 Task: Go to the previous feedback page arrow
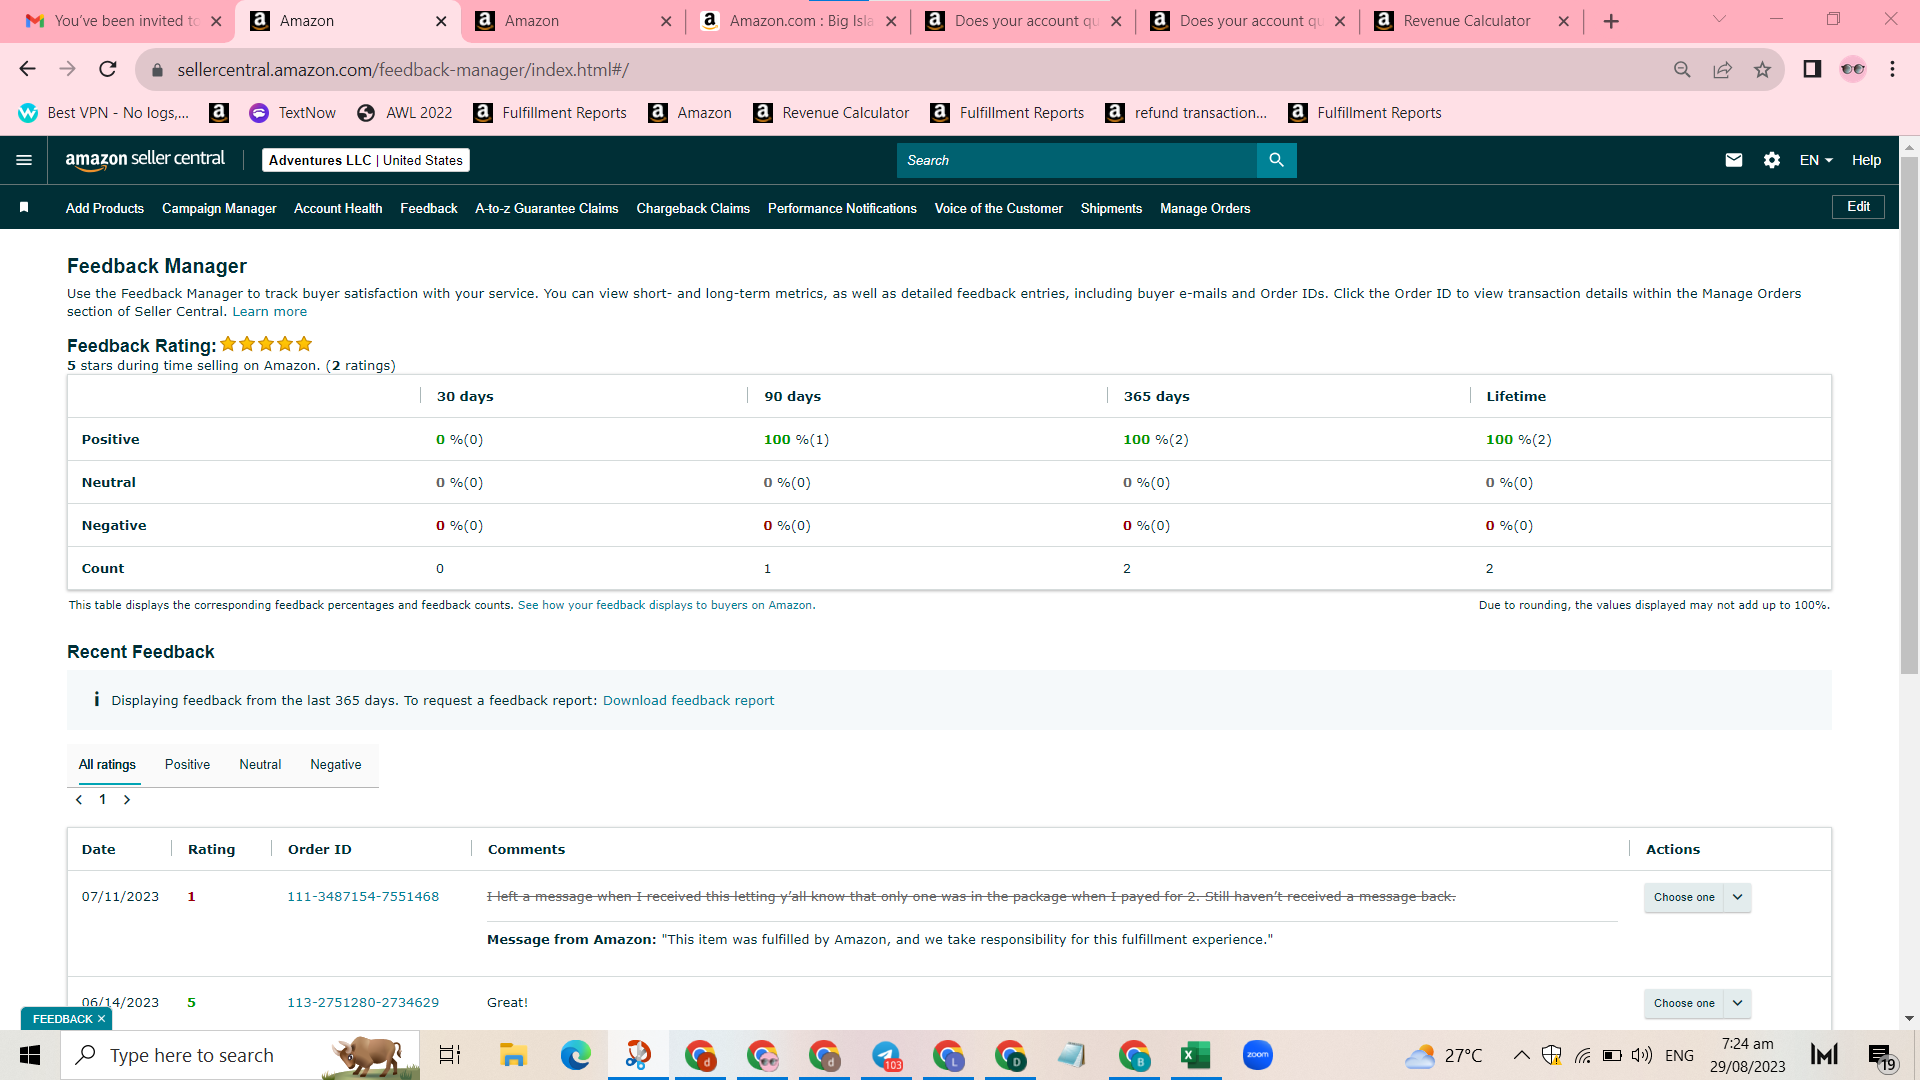(x=79, y=800)
